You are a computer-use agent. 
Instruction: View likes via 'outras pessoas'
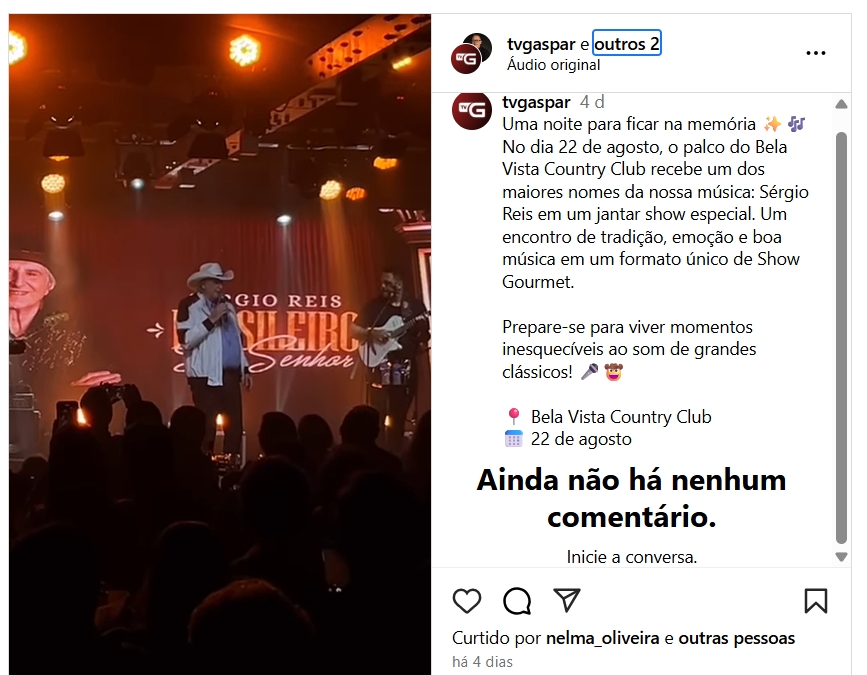[737, 638]
